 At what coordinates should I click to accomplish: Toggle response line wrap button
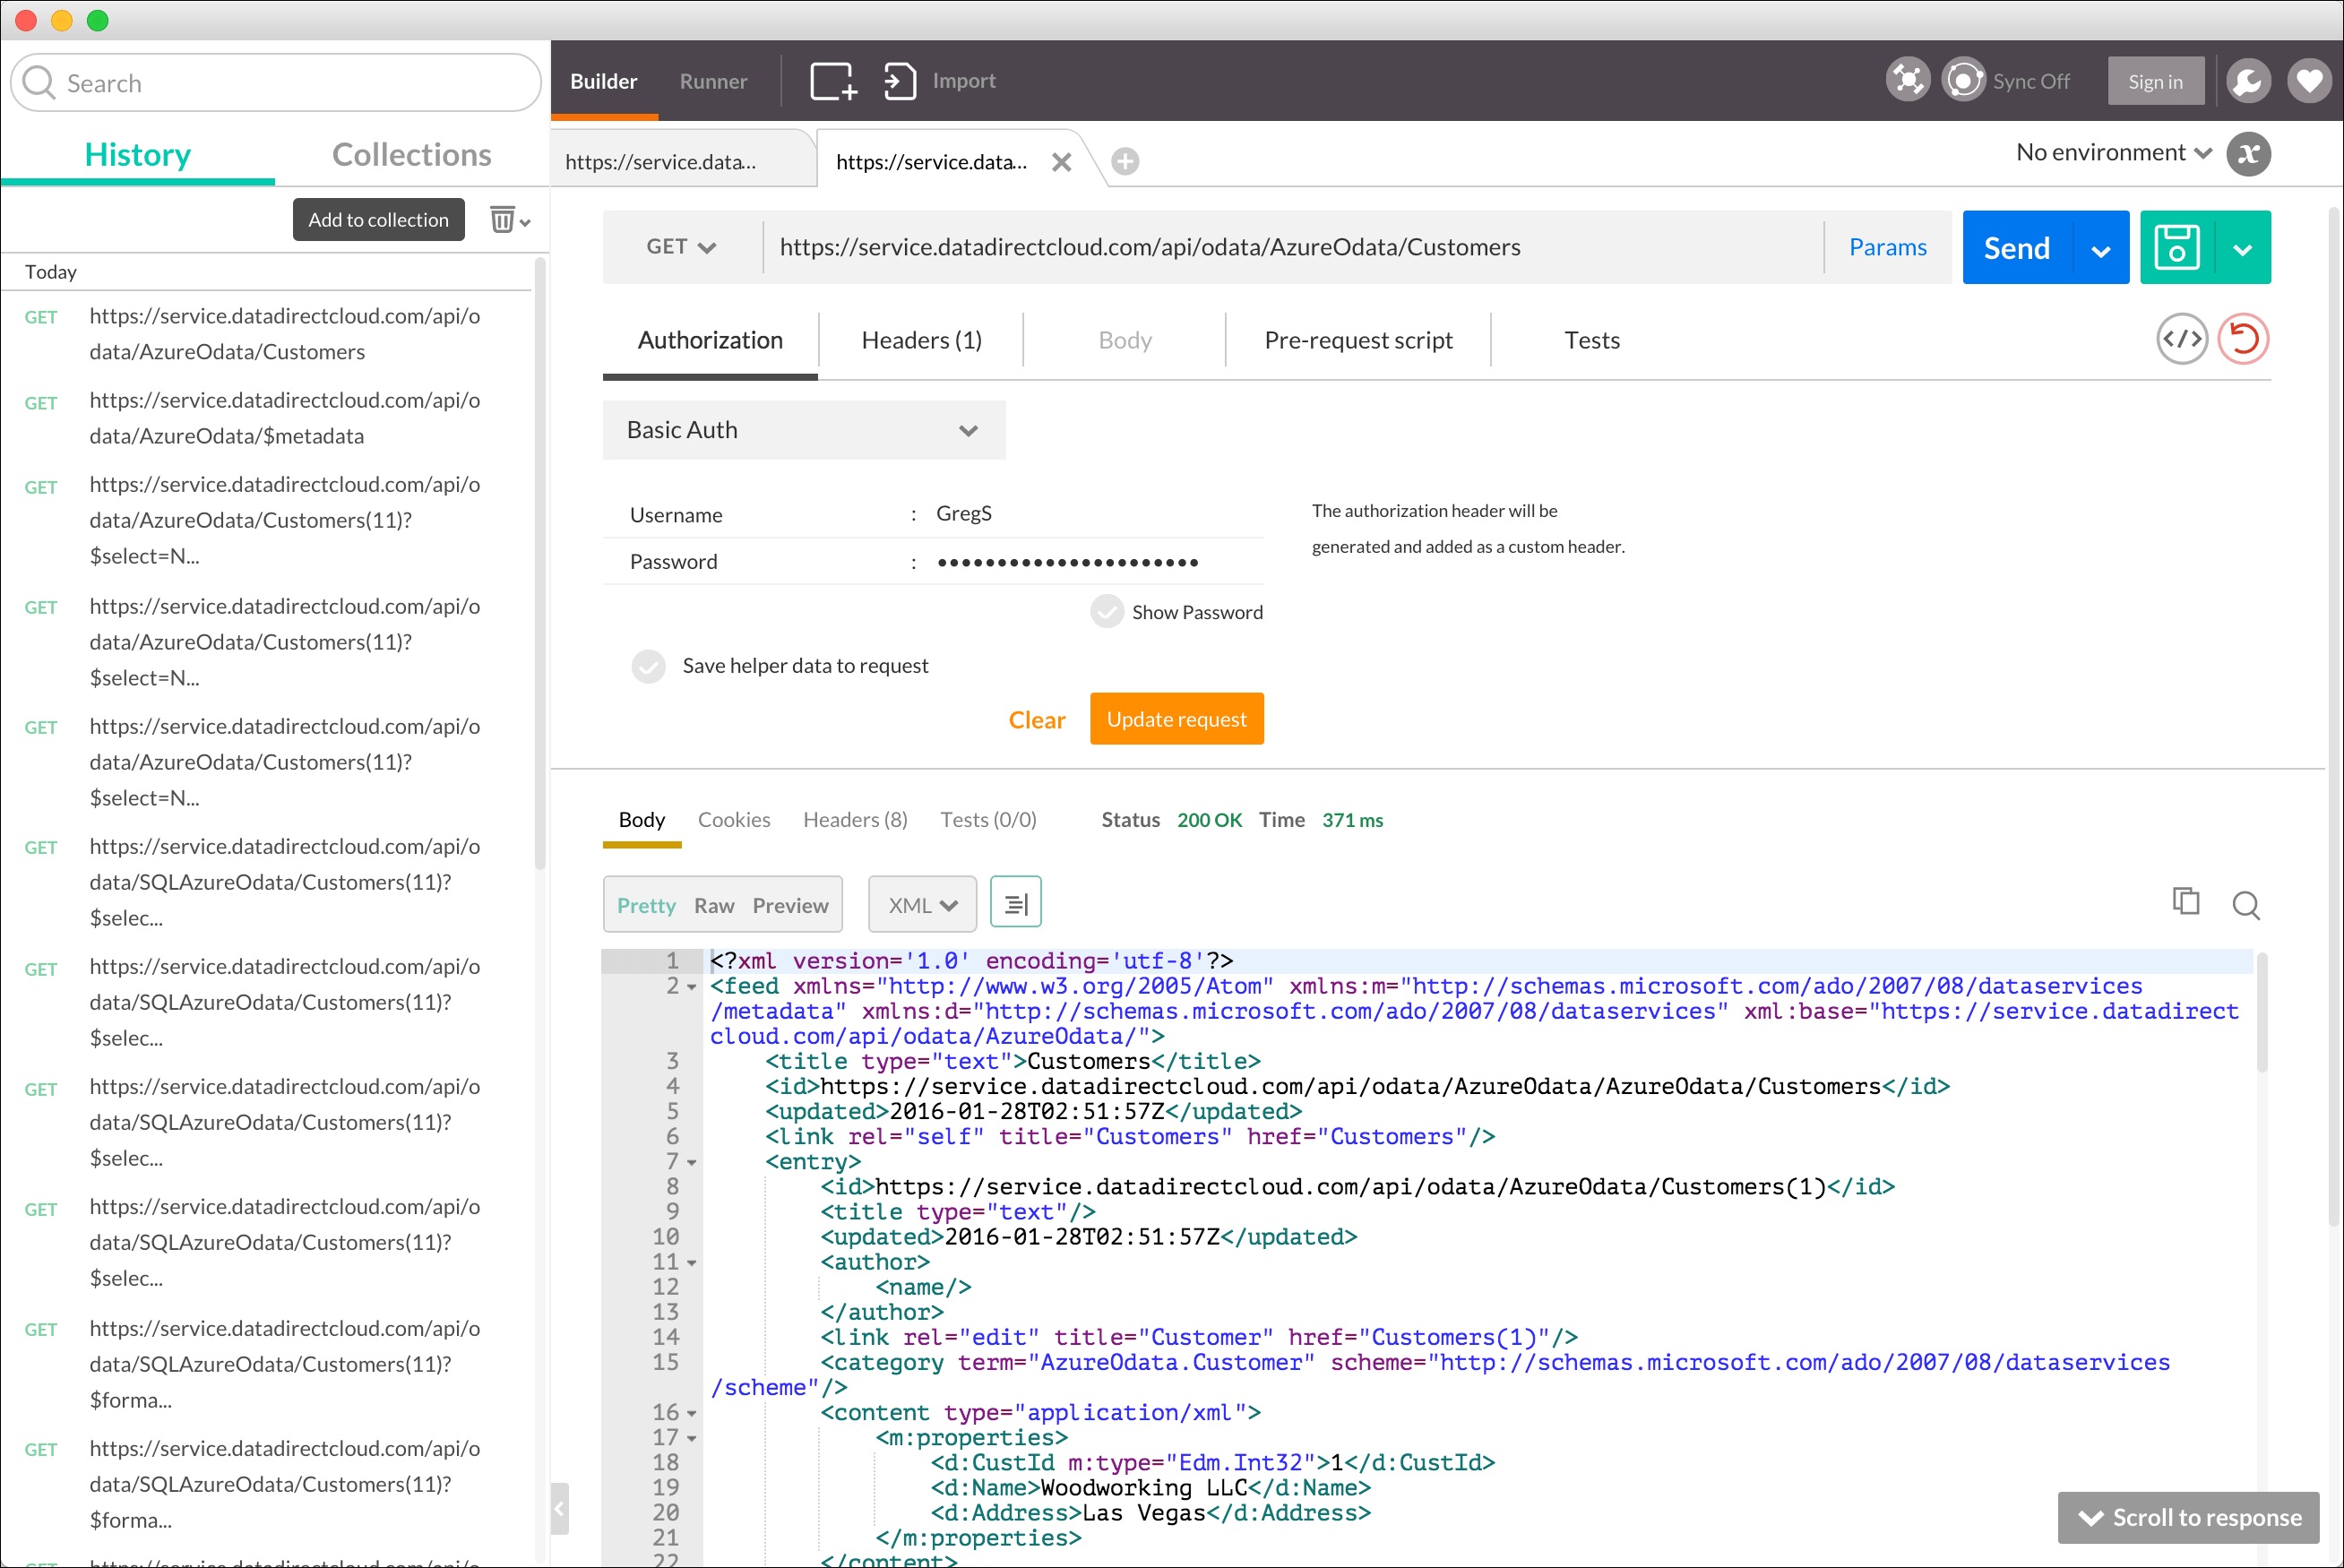pos(1015,904)
